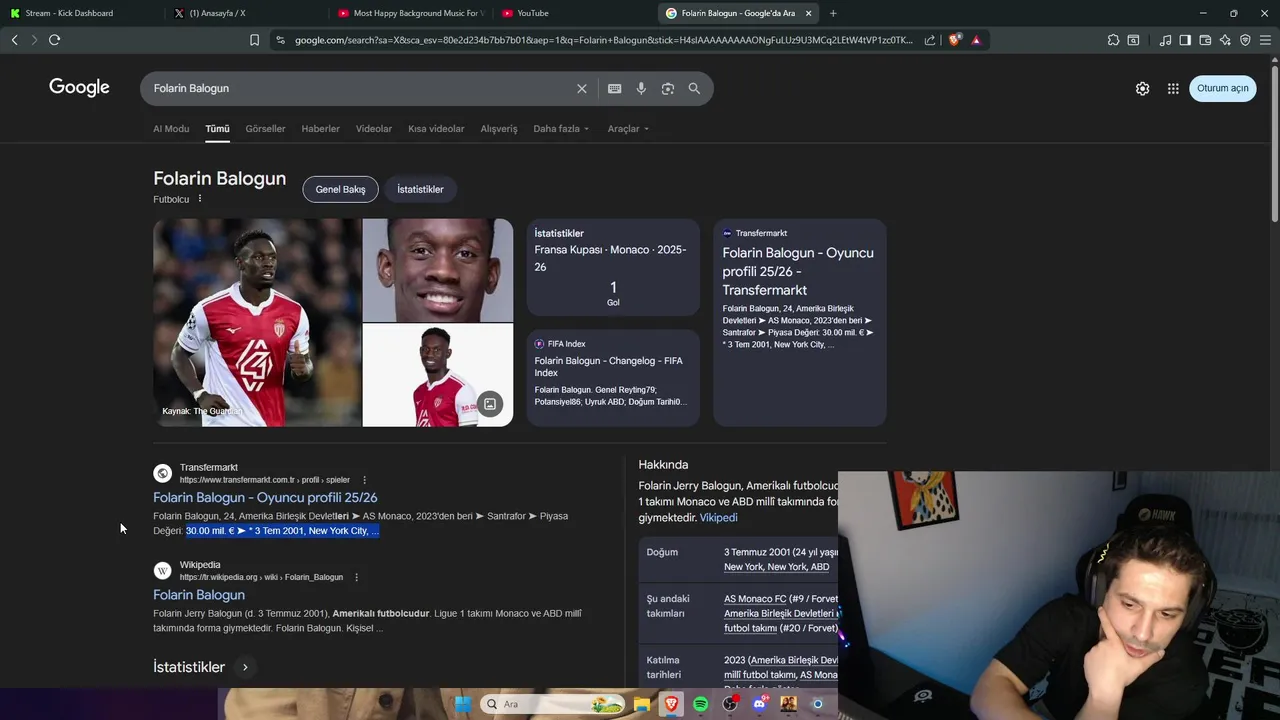
Task: Open the Wikipedia Folarin Balogun result link
Action: 199,595
